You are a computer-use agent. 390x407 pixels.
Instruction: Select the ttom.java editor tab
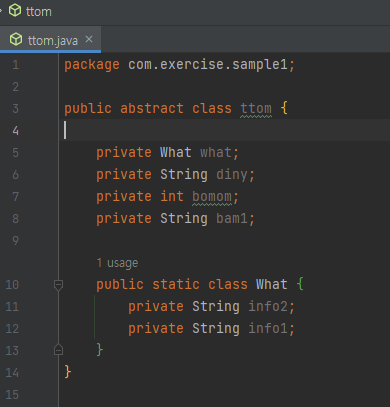[x=50, y=40]
